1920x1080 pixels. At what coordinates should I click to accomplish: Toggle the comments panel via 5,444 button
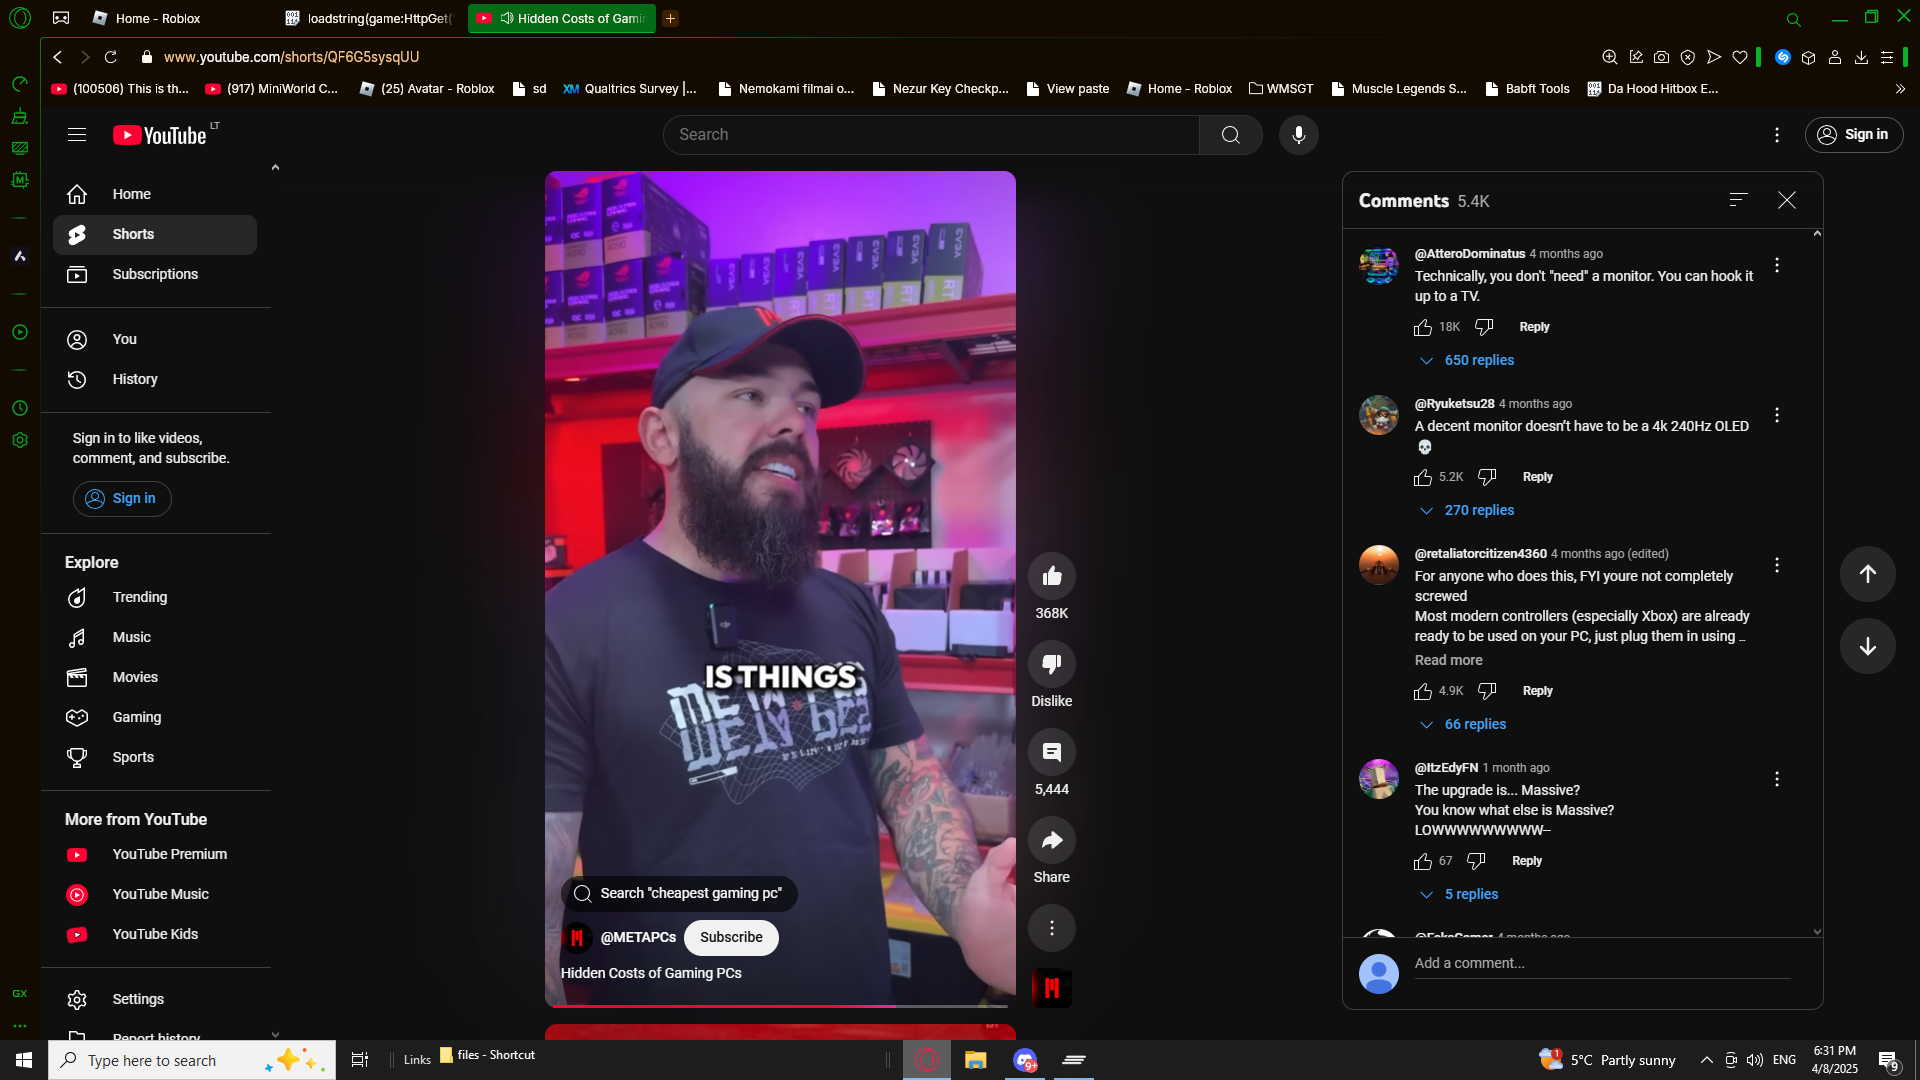coord(1051,752)
